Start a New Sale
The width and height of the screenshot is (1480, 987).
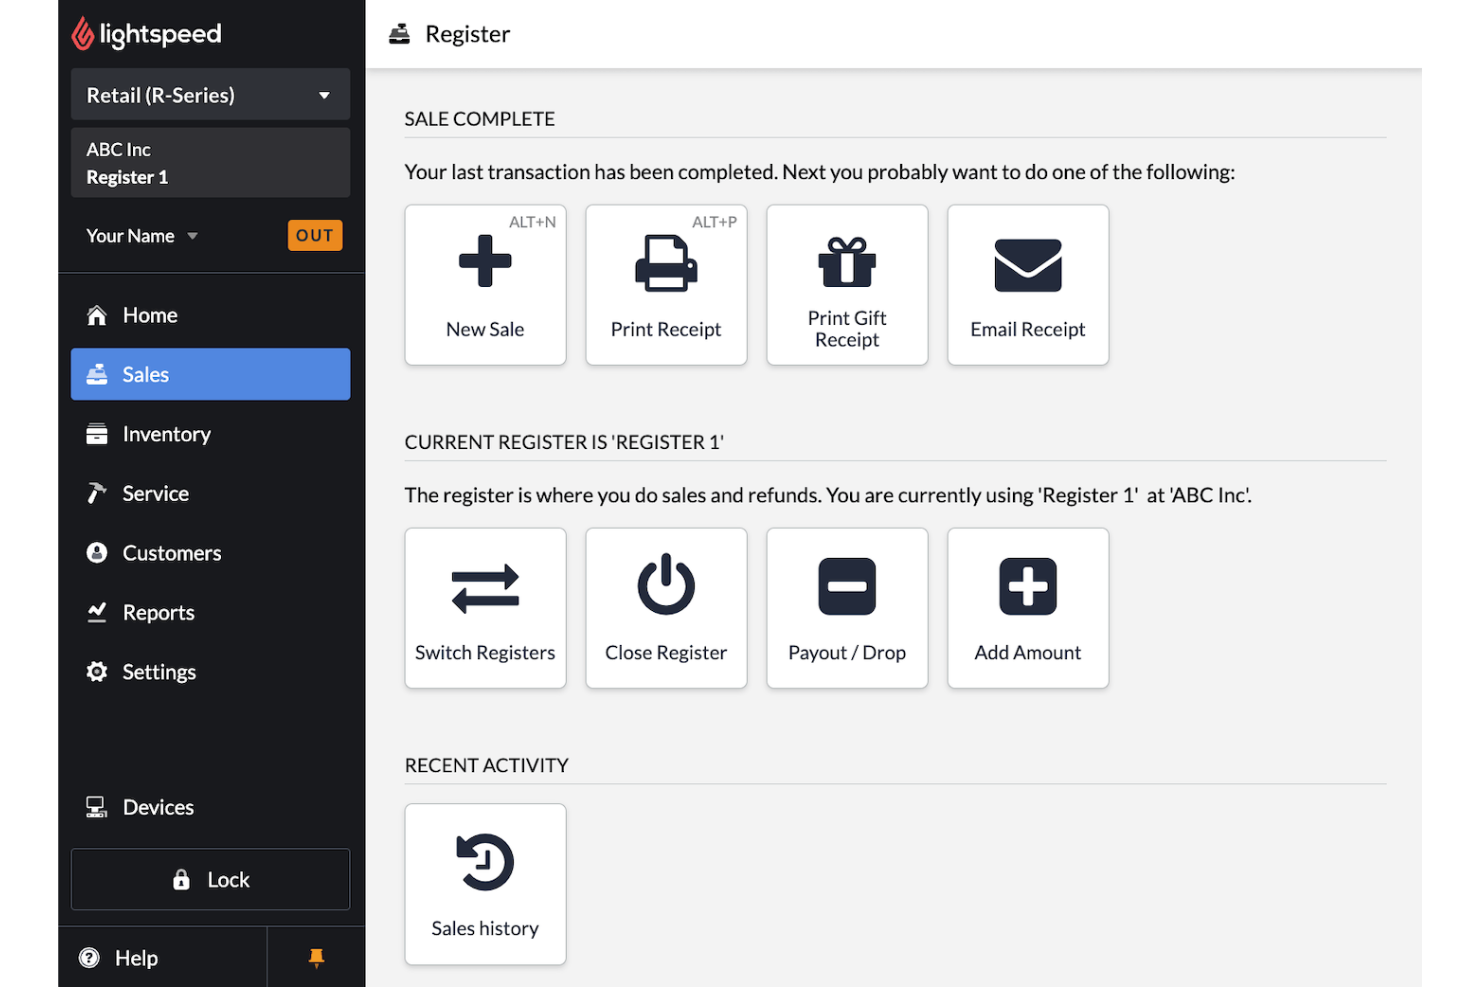[x=485, y=285]
